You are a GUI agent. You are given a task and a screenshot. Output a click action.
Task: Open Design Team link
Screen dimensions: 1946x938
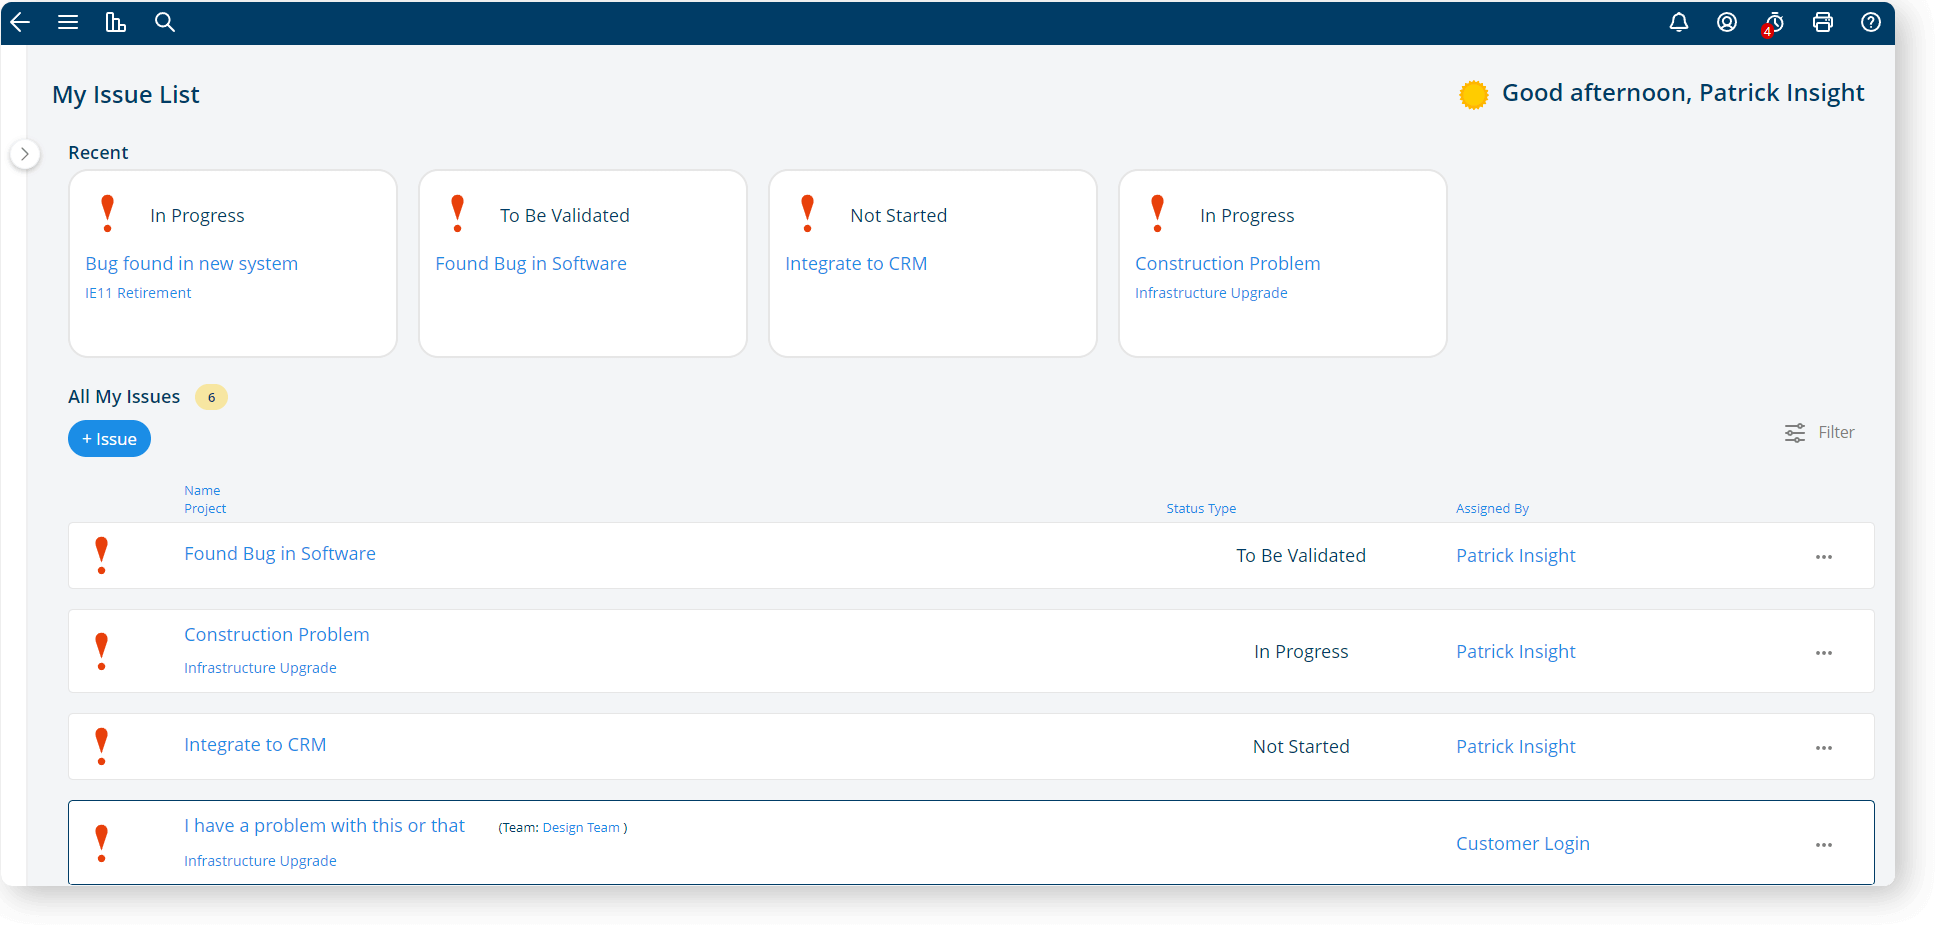pos(581,828)
